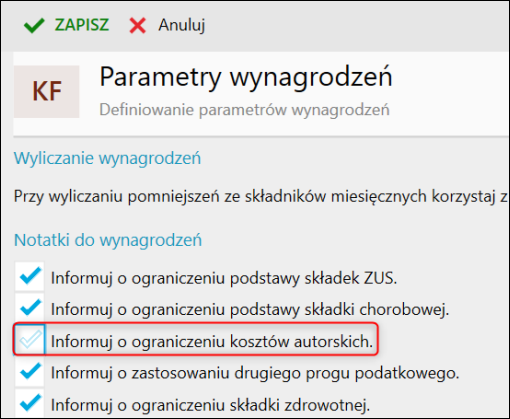This screenshot has width=510, height=419.
Task: Toggle checkbox for podstawy składek ZUS
Action: 30,276
